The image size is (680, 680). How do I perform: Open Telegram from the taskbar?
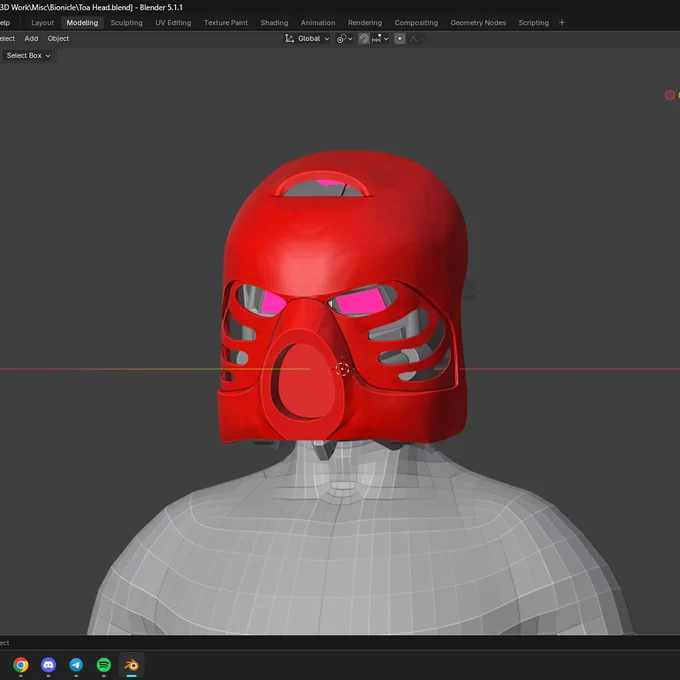[x=76, y=665]
